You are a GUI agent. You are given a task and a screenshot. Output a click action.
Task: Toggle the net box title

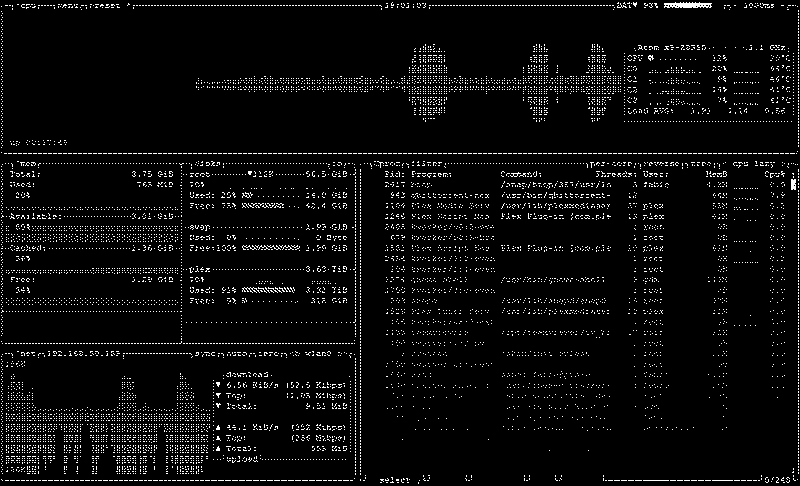pos(28,353)
